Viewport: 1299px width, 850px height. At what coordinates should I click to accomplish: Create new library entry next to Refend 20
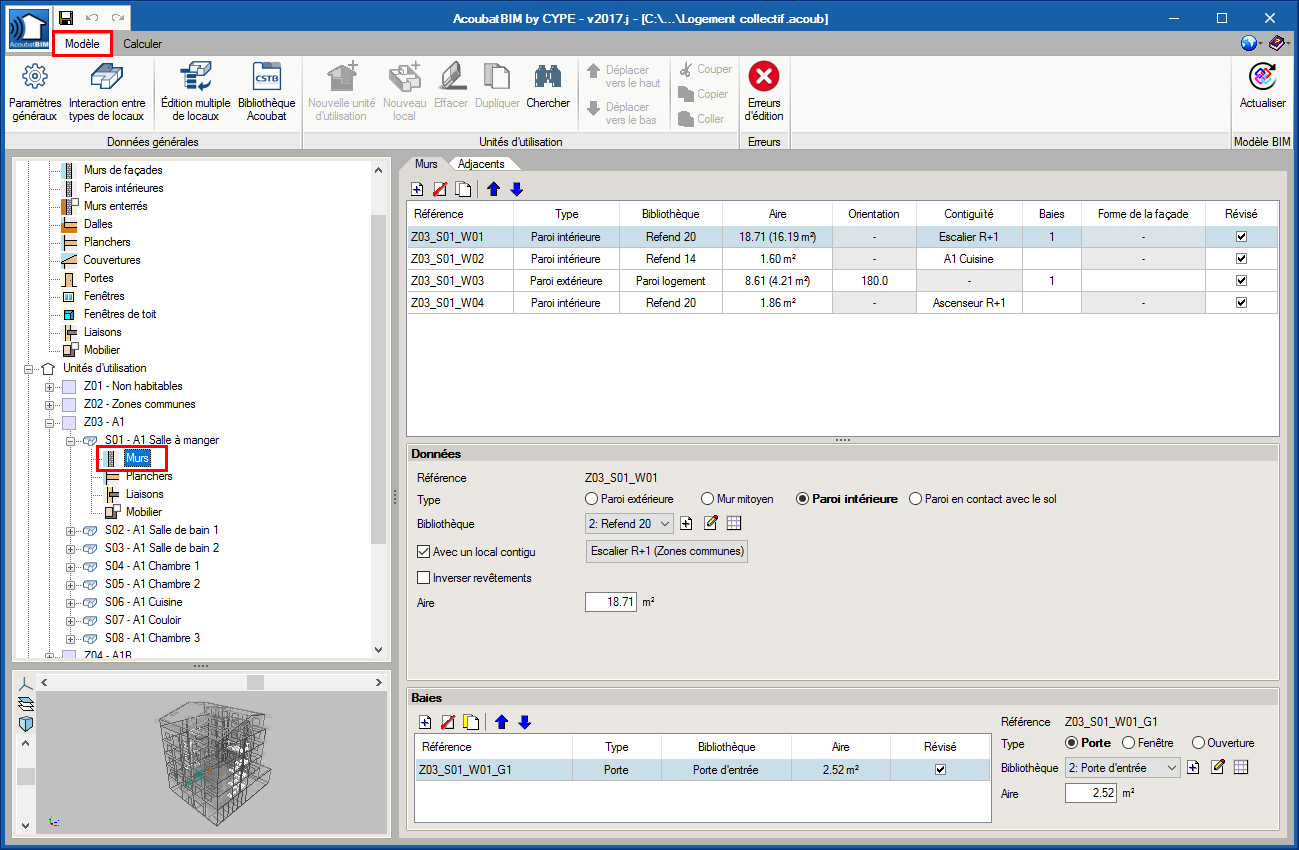point(687,523)
